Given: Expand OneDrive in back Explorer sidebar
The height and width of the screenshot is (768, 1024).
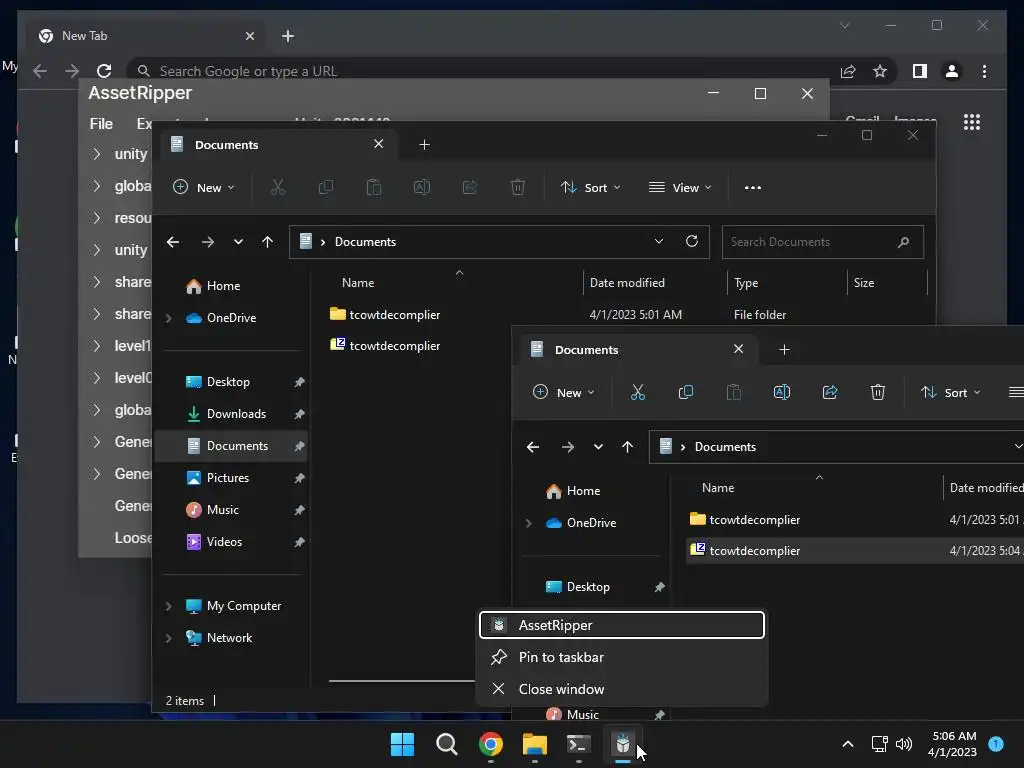Looking at the screenshot, I should [168, 318].
